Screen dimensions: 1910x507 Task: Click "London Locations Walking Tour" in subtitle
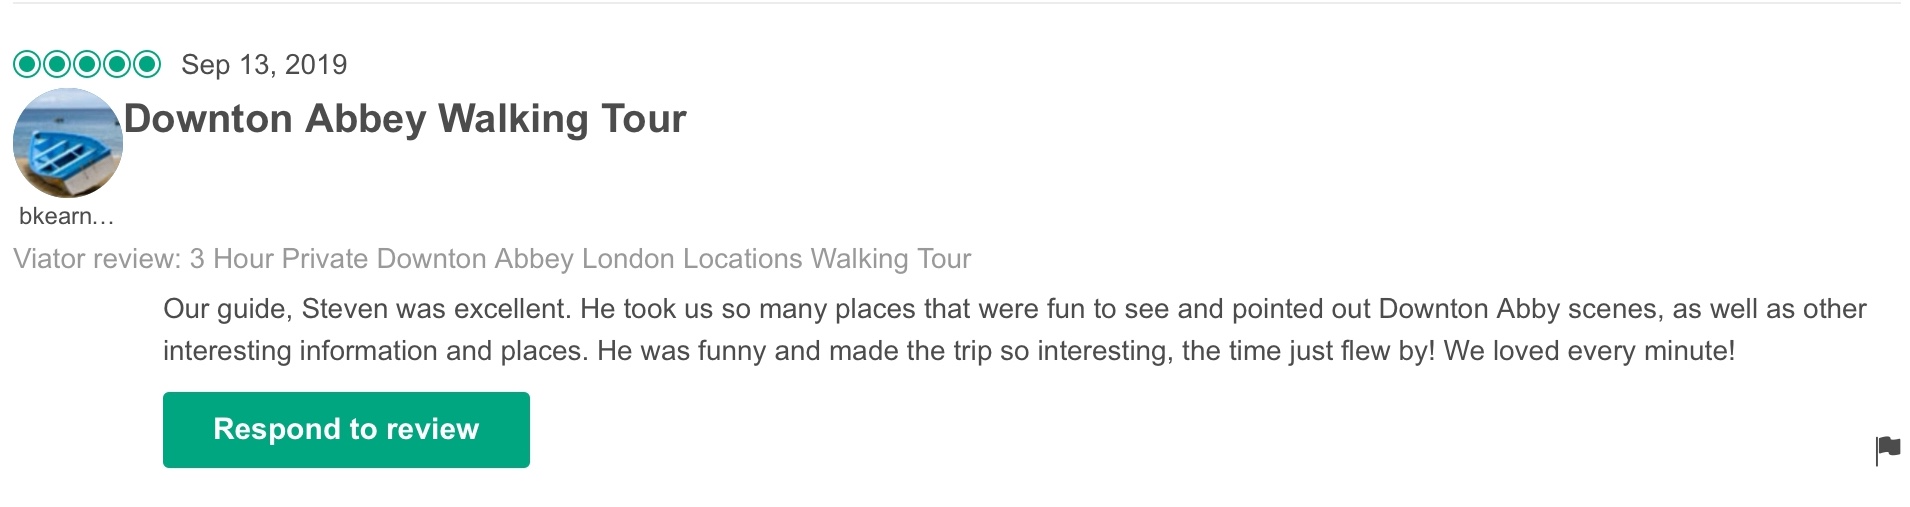(x=776, y=259)
